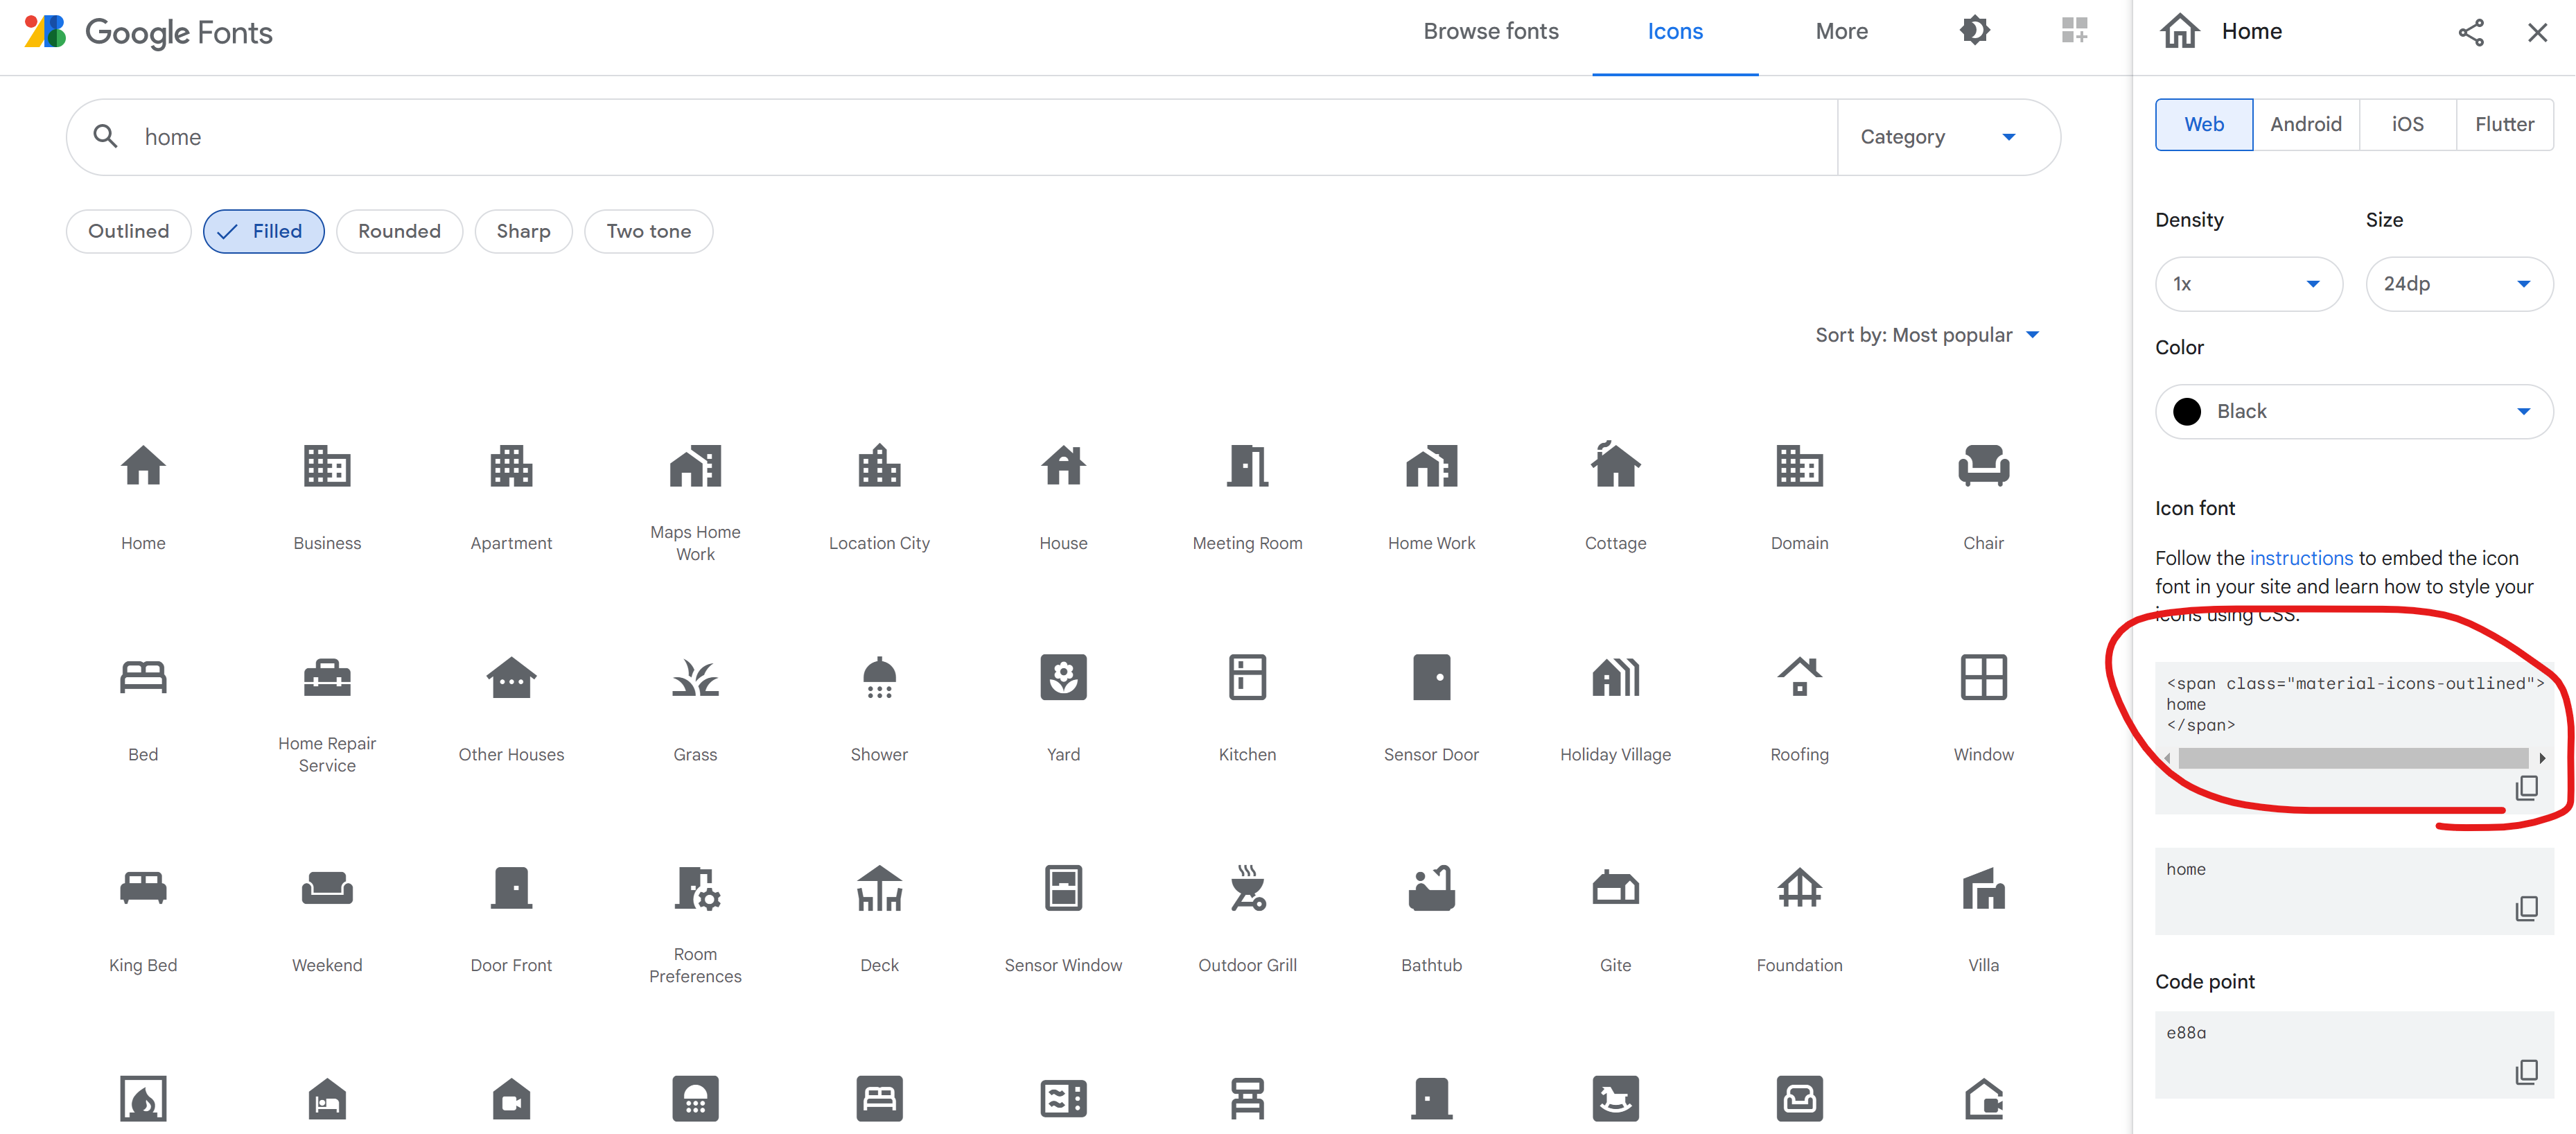Open the instructions link
Image resolution: width=2576 pixels, height=1134 pixels.
2301,558
